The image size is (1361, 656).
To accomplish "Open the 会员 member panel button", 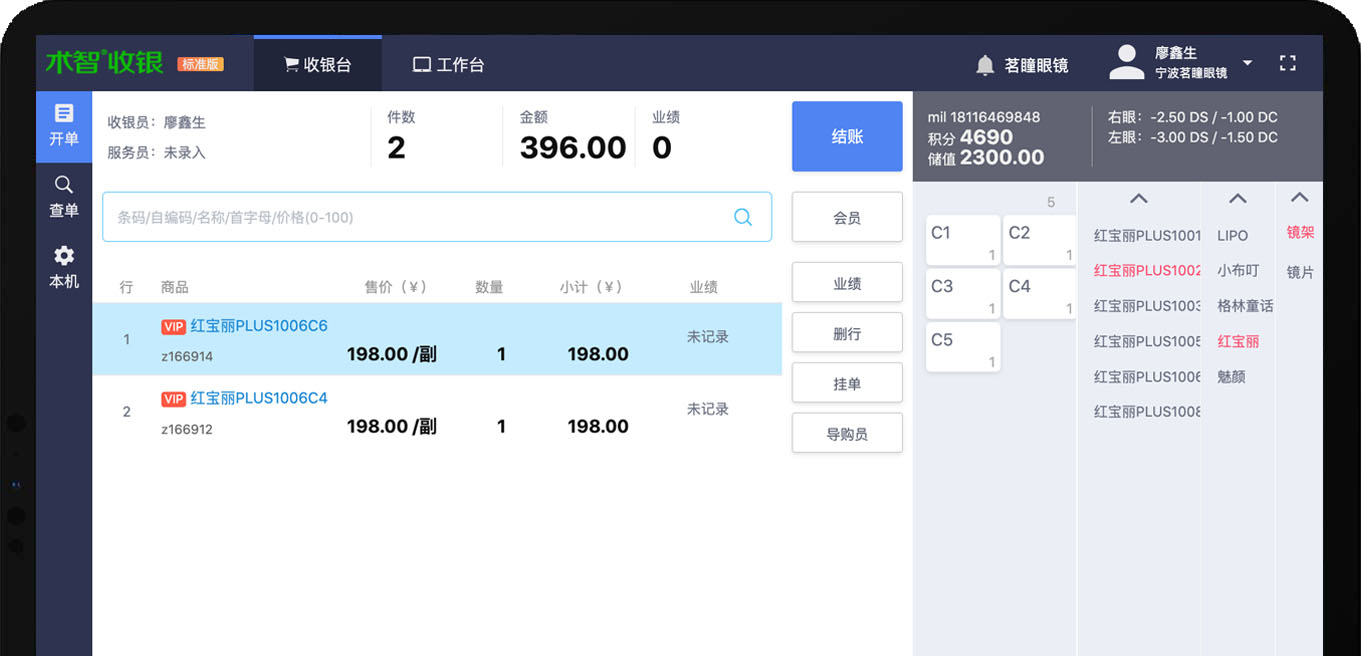I will click(847, 217).
